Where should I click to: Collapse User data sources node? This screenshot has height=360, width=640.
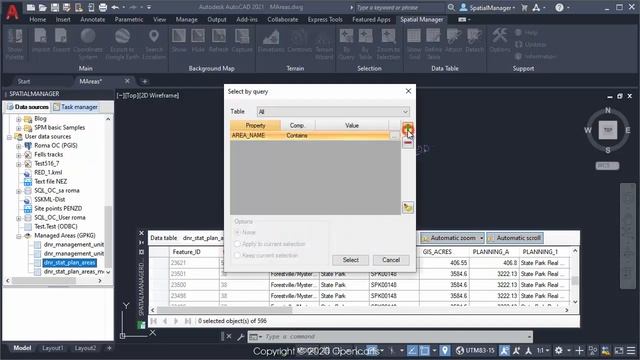(9, 137)
